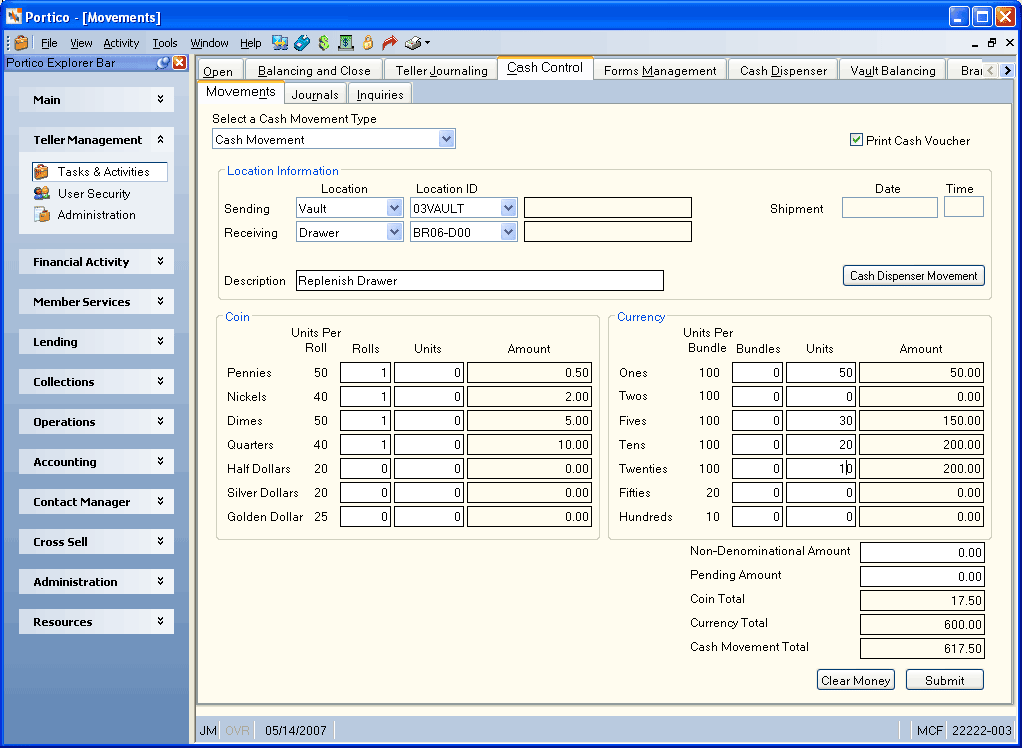Image resolution: width=1022 pixels, height=748 pixels.
Task: Expand the Cross Sell section
Action: (160, 541)
